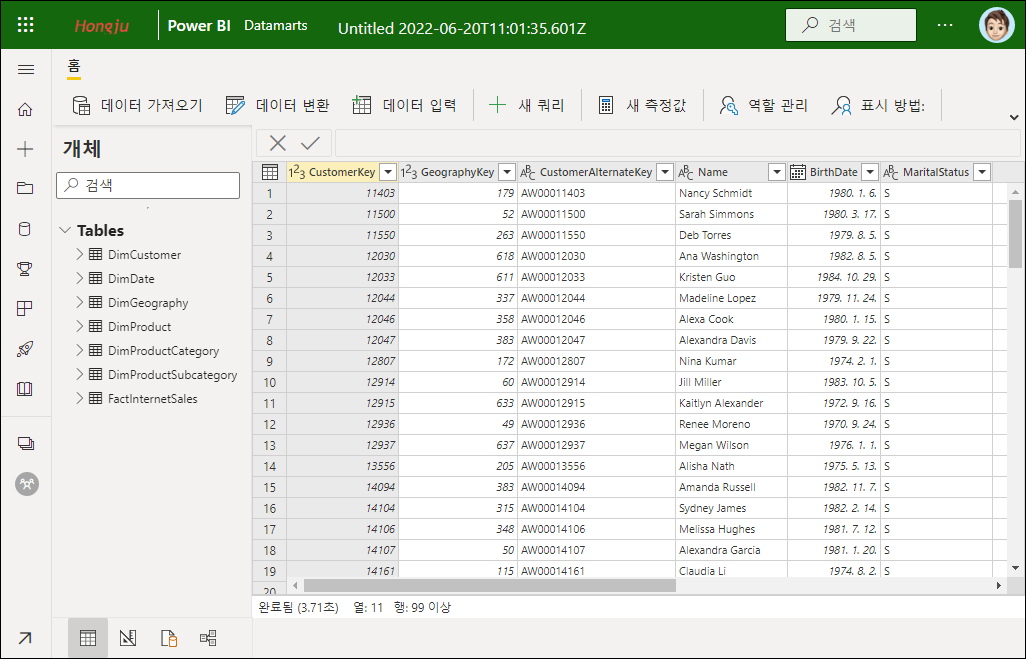
Task: Click the table select-all corner icon
Action: point(270,172)
